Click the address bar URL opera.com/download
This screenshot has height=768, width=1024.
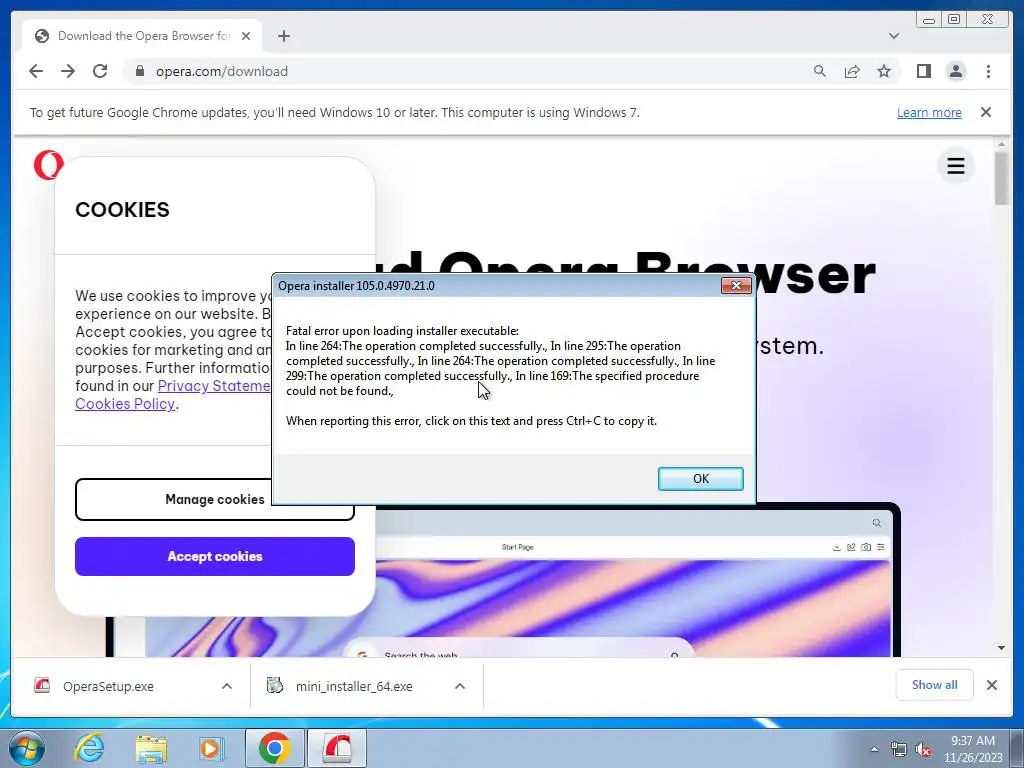tap(221, 71)
